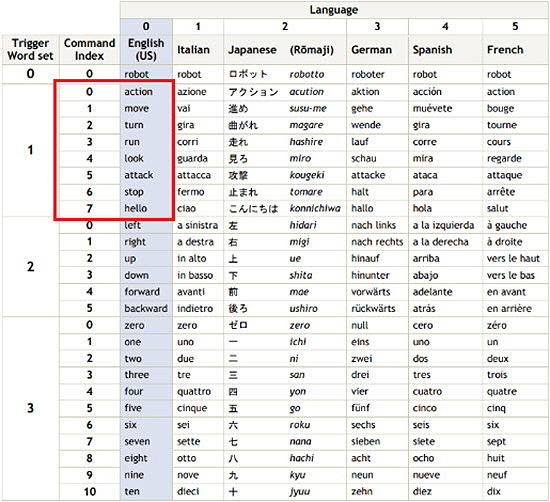Click the Spanish word 'muévete'
Image resolution: width=550 pixels, height=502 pixels.
click(x=432, y=108)
